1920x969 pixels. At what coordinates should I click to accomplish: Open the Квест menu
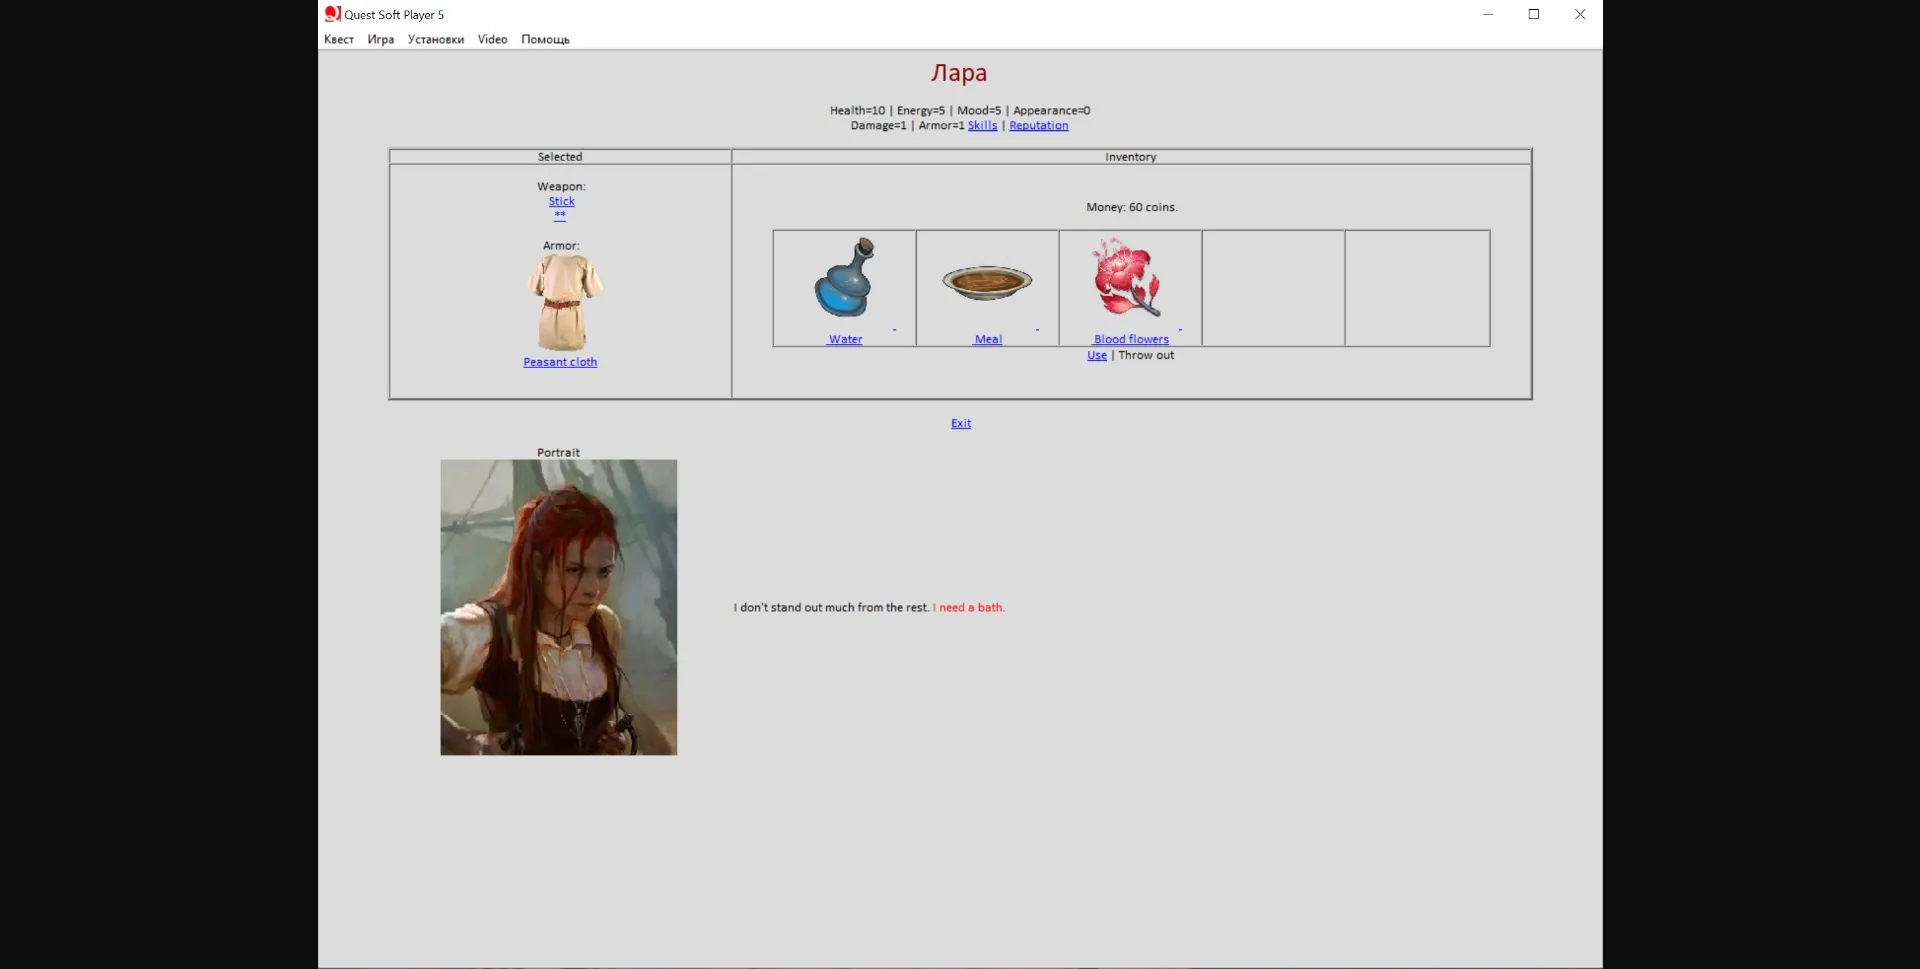[x=339, y=39]
